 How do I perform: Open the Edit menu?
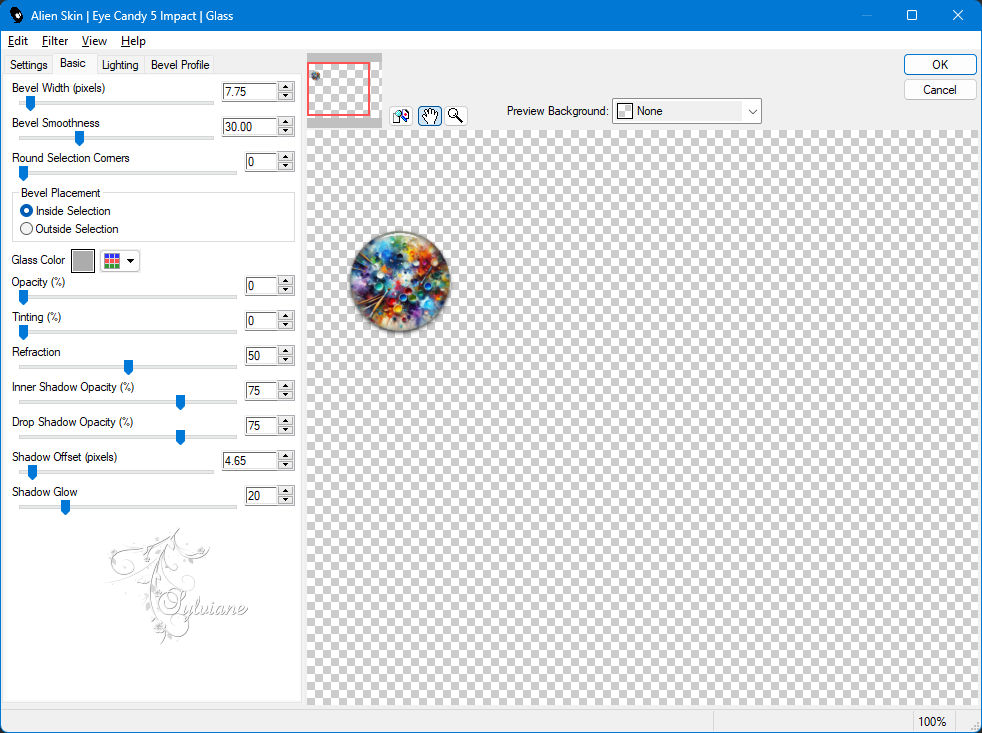tap(18, 41)
